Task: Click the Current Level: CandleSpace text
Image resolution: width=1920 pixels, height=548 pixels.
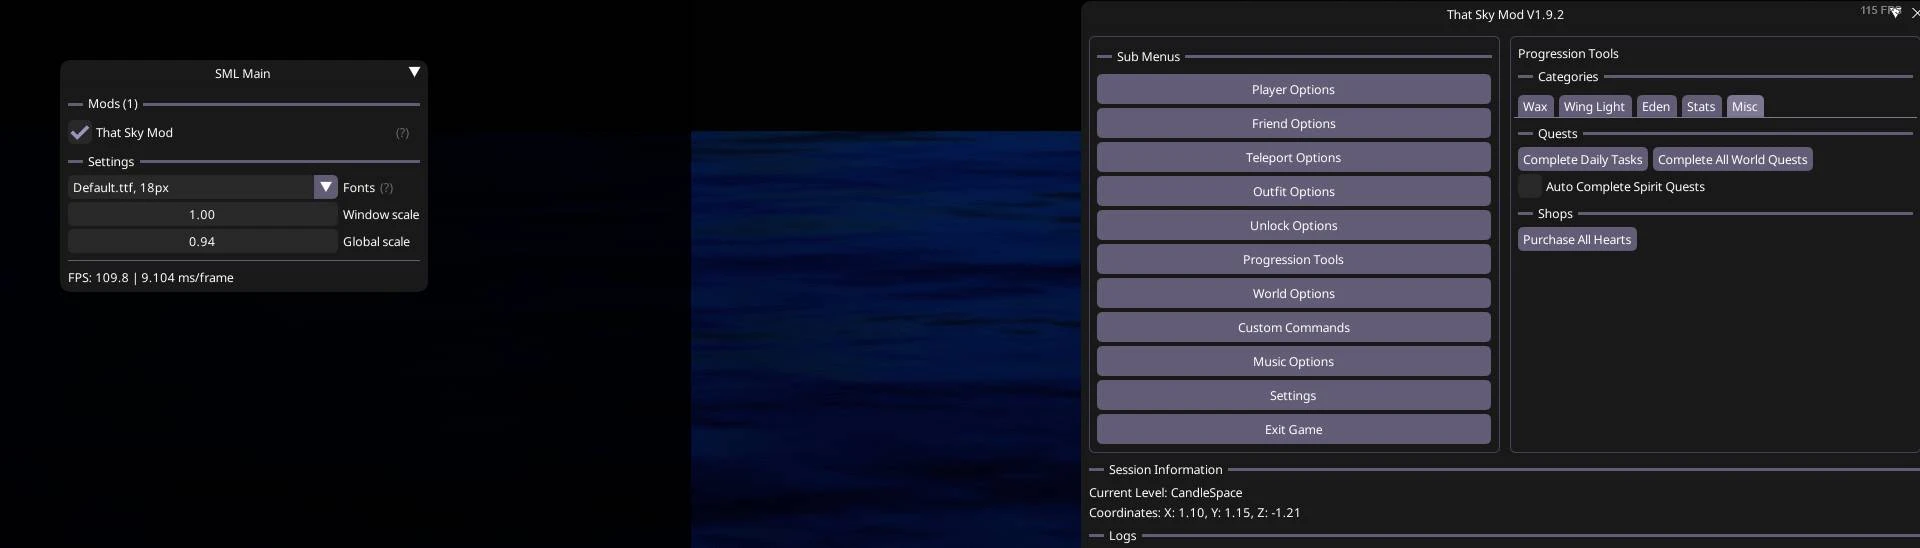Action: [x=1165, y=492]
